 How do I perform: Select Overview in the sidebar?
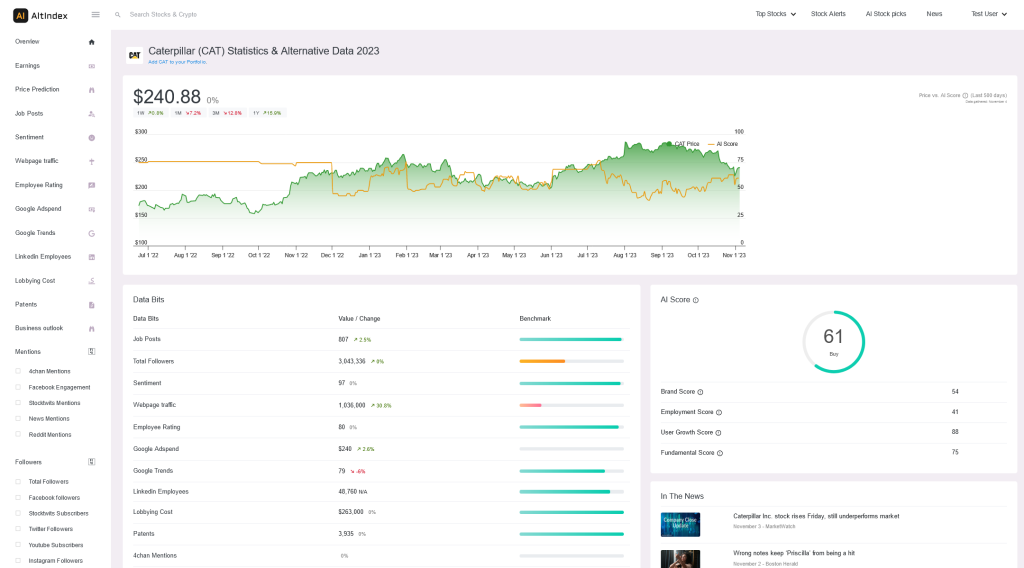27,42
